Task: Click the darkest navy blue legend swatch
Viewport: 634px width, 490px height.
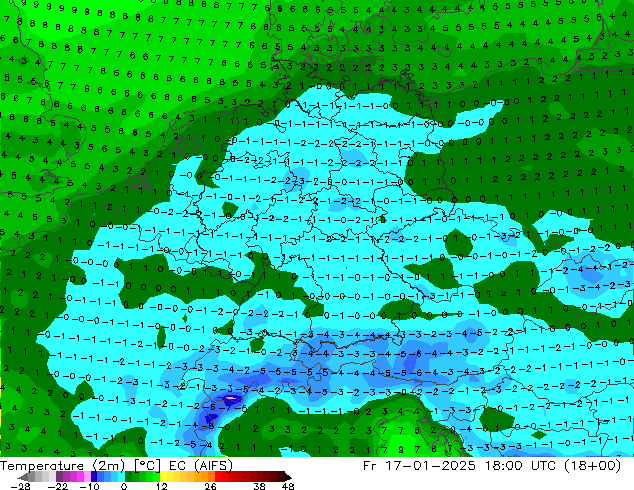Action: click(x=94, y=477)
